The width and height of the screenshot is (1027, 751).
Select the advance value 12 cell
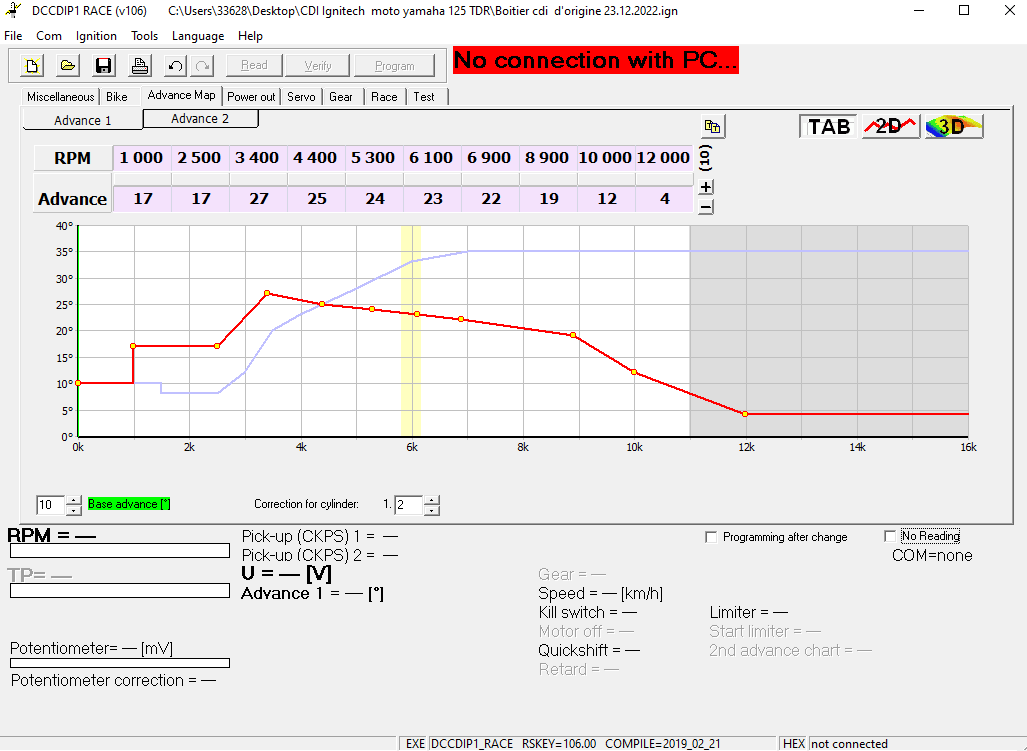point(605,199)
